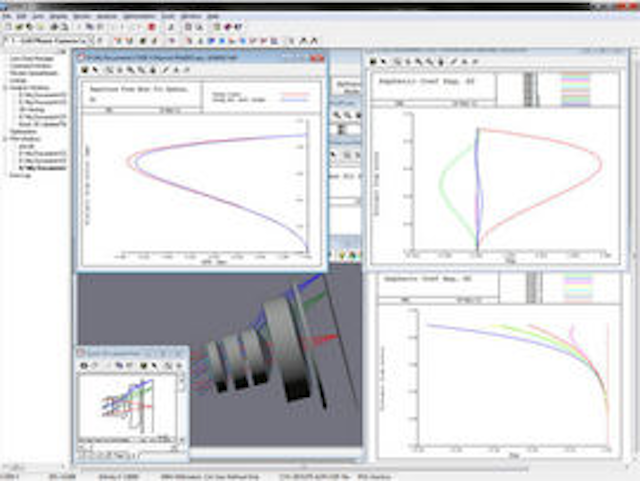The image size is (640, 481).
Task: Select the arrow pointer in the upper-right plot toolbar
Action: (384, 62)
